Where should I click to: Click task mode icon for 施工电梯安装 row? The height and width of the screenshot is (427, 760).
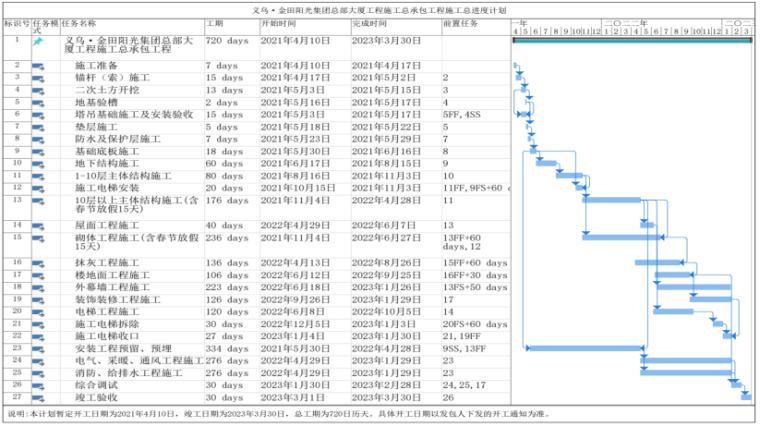(38, 187)
